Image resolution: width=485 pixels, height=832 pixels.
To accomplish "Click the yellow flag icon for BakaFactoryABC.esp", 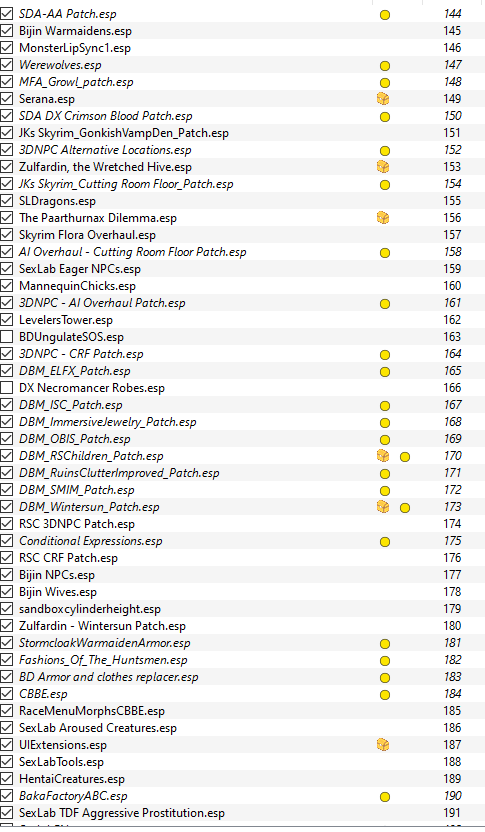I will click(x=385, y=796).
